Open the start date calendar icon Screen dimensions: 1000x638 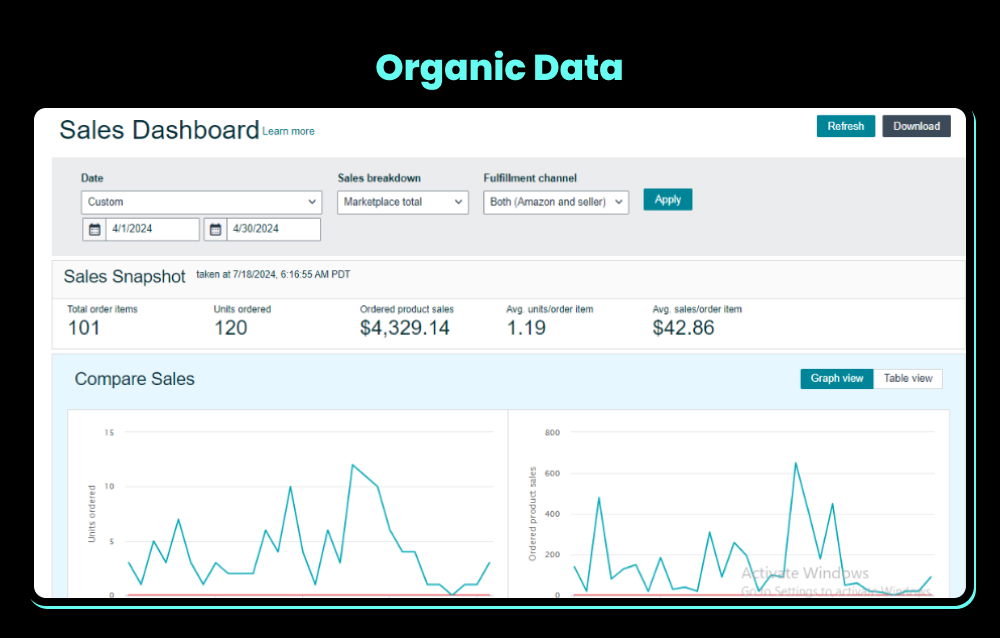pyautogui.click(x=94, y=229)
